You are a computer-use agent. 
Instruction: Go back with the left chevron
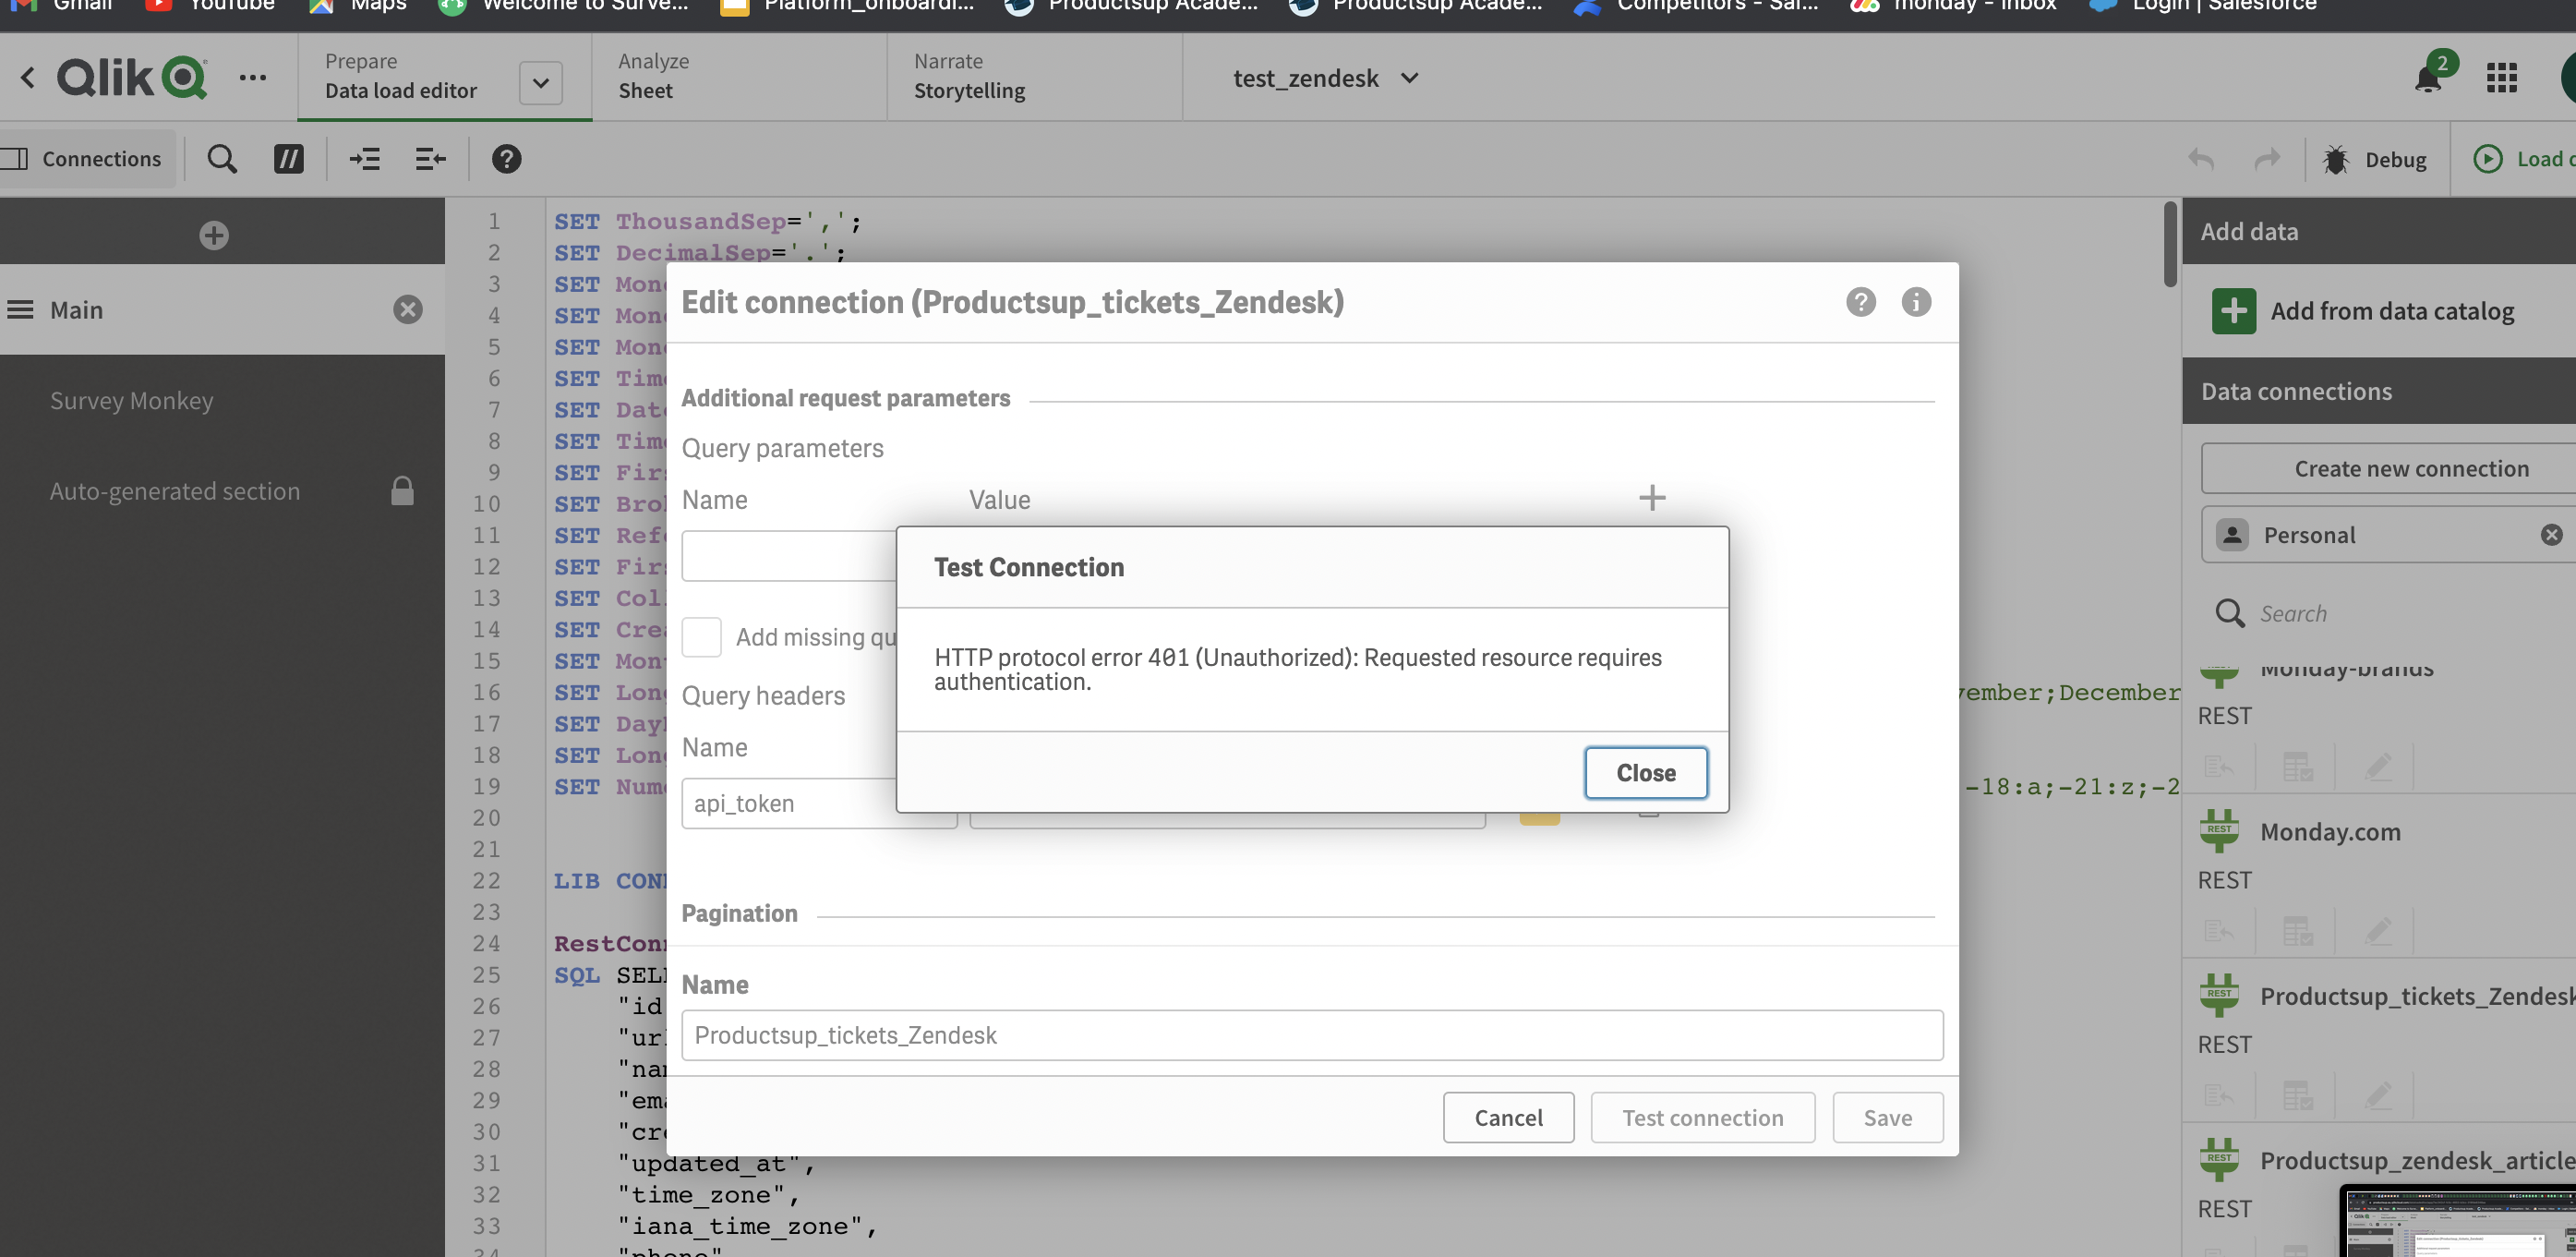point(28,78)
